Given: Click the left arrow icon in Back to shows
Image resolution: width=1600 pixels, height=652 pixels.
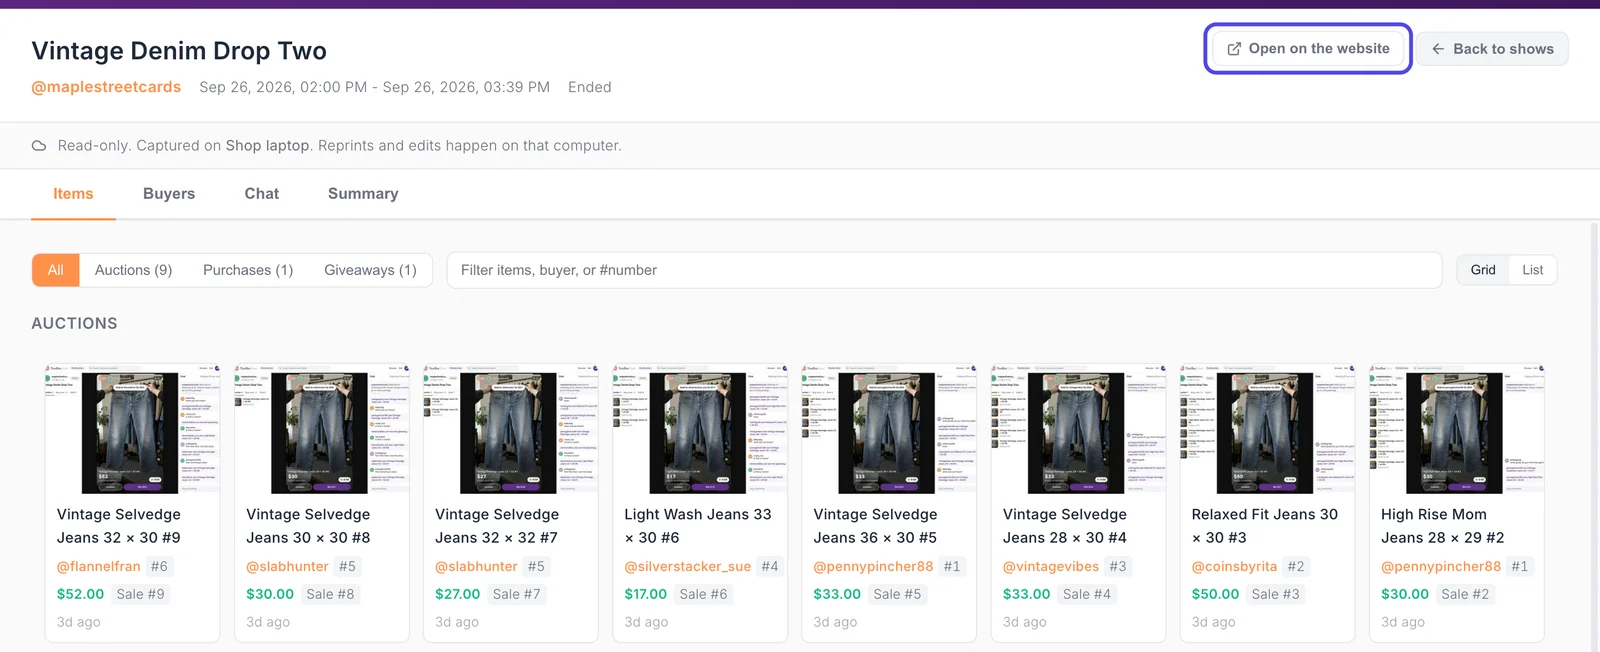Looking at the screenshot, I should pyautogui.click(x=1438, y=49).
